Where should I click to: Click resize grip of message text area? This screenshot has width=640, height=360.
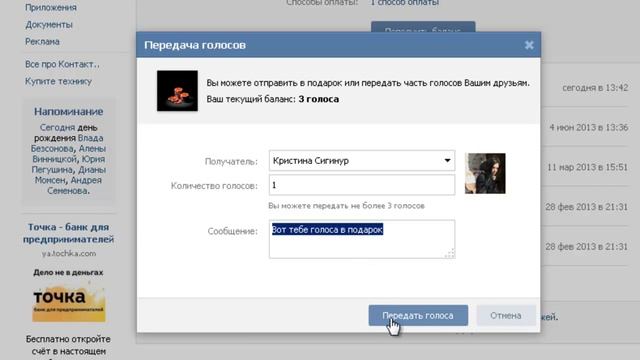pyautogui.click(x=450, y=253)
